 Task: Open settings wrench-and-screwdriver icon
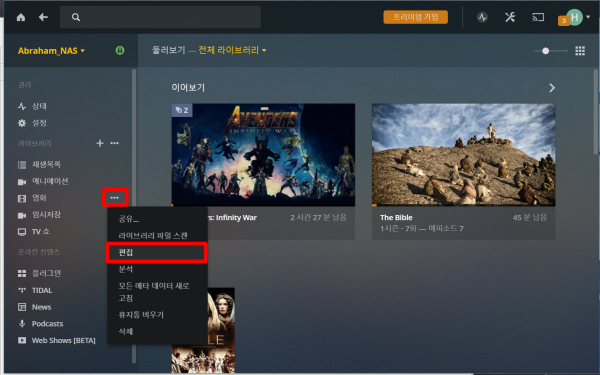point(510,17)
